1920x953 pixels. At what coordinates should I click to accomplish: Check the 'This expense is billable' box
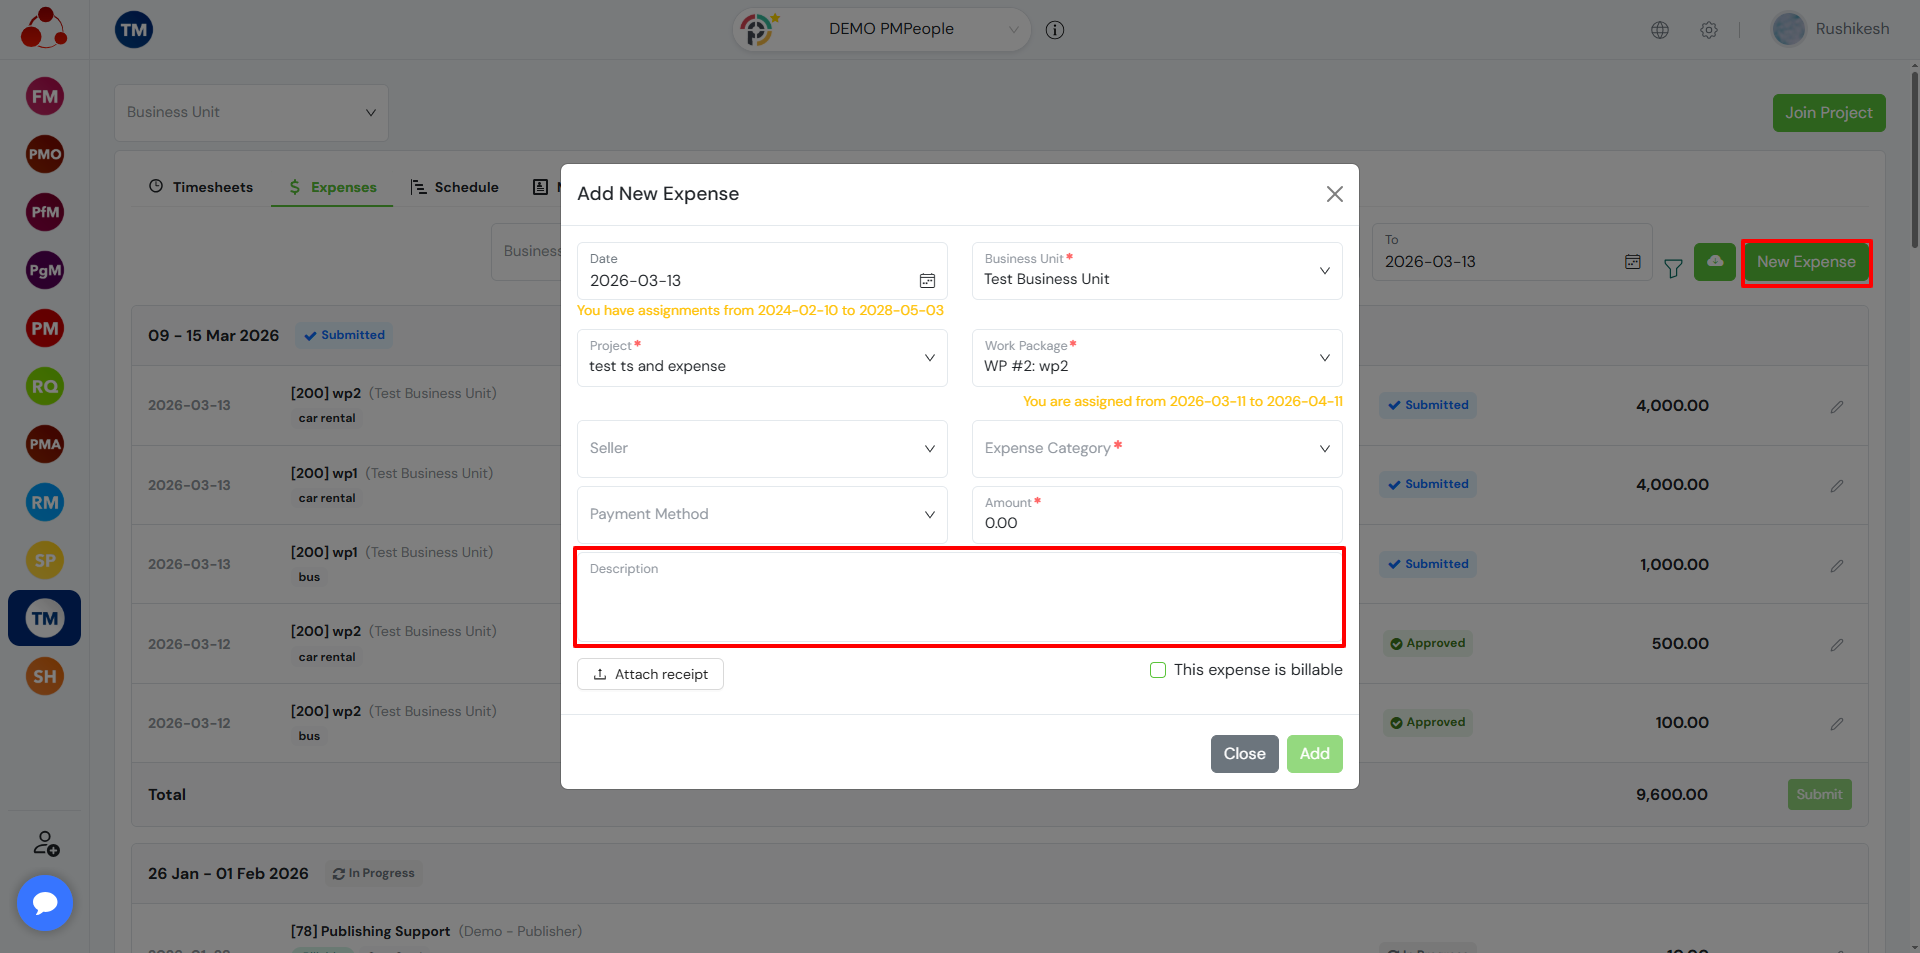pos(1158,670)
